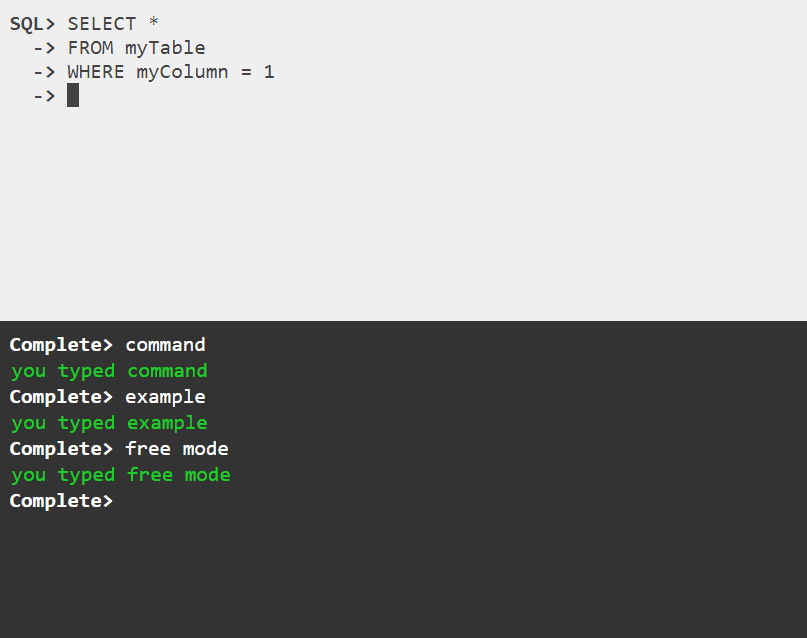Click the SELECT * statement text
The height and width of the screenshot is (638, 807).
point(113,24)
